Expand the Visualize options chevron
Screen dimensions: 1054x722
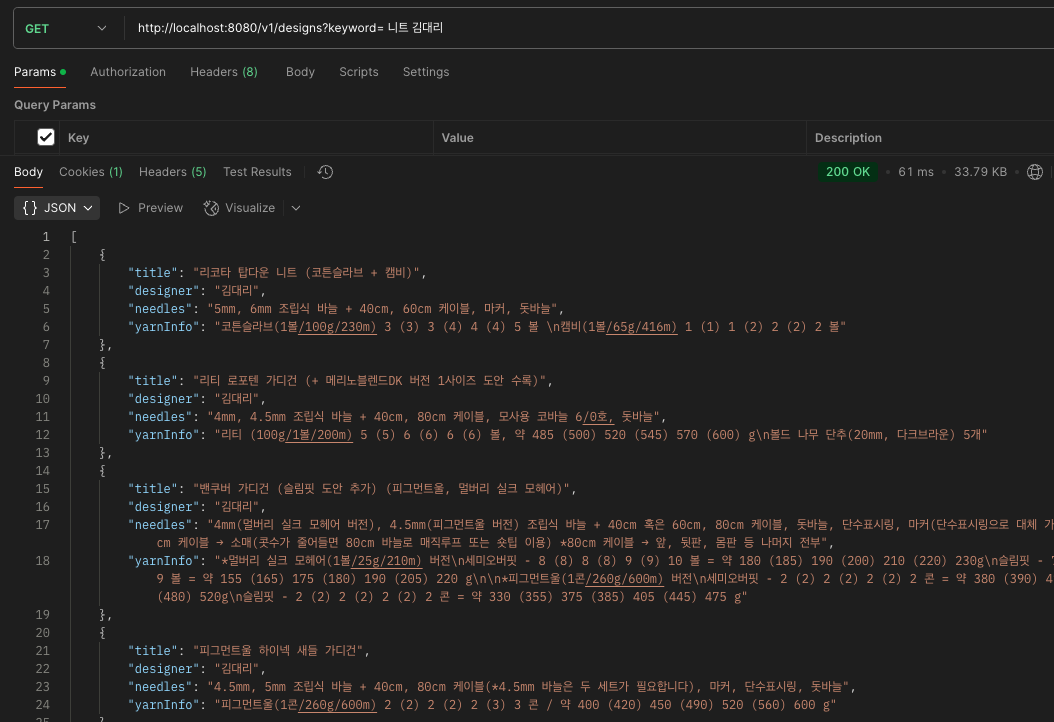point(296,208)
